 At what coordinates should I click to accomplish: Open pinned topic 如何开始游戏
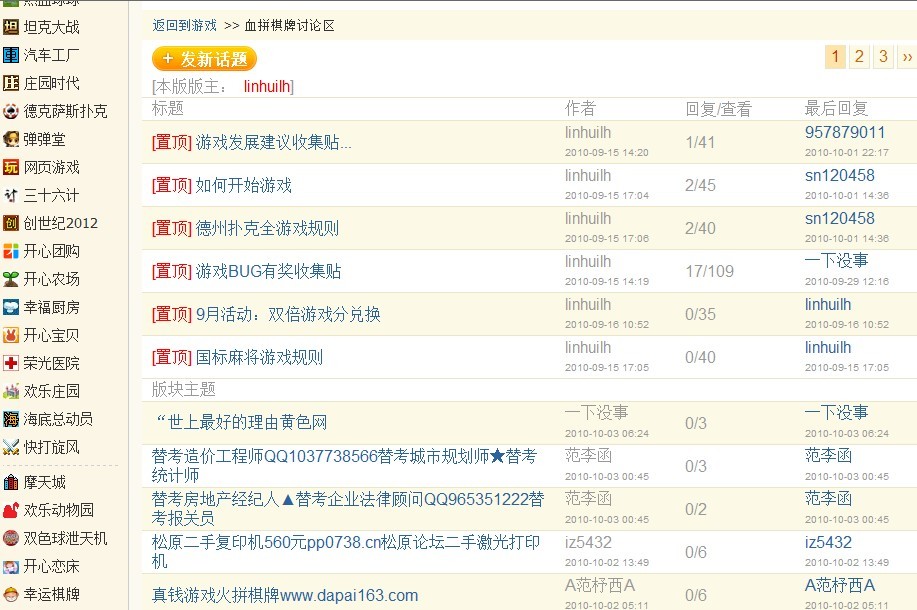pos(243,185)
